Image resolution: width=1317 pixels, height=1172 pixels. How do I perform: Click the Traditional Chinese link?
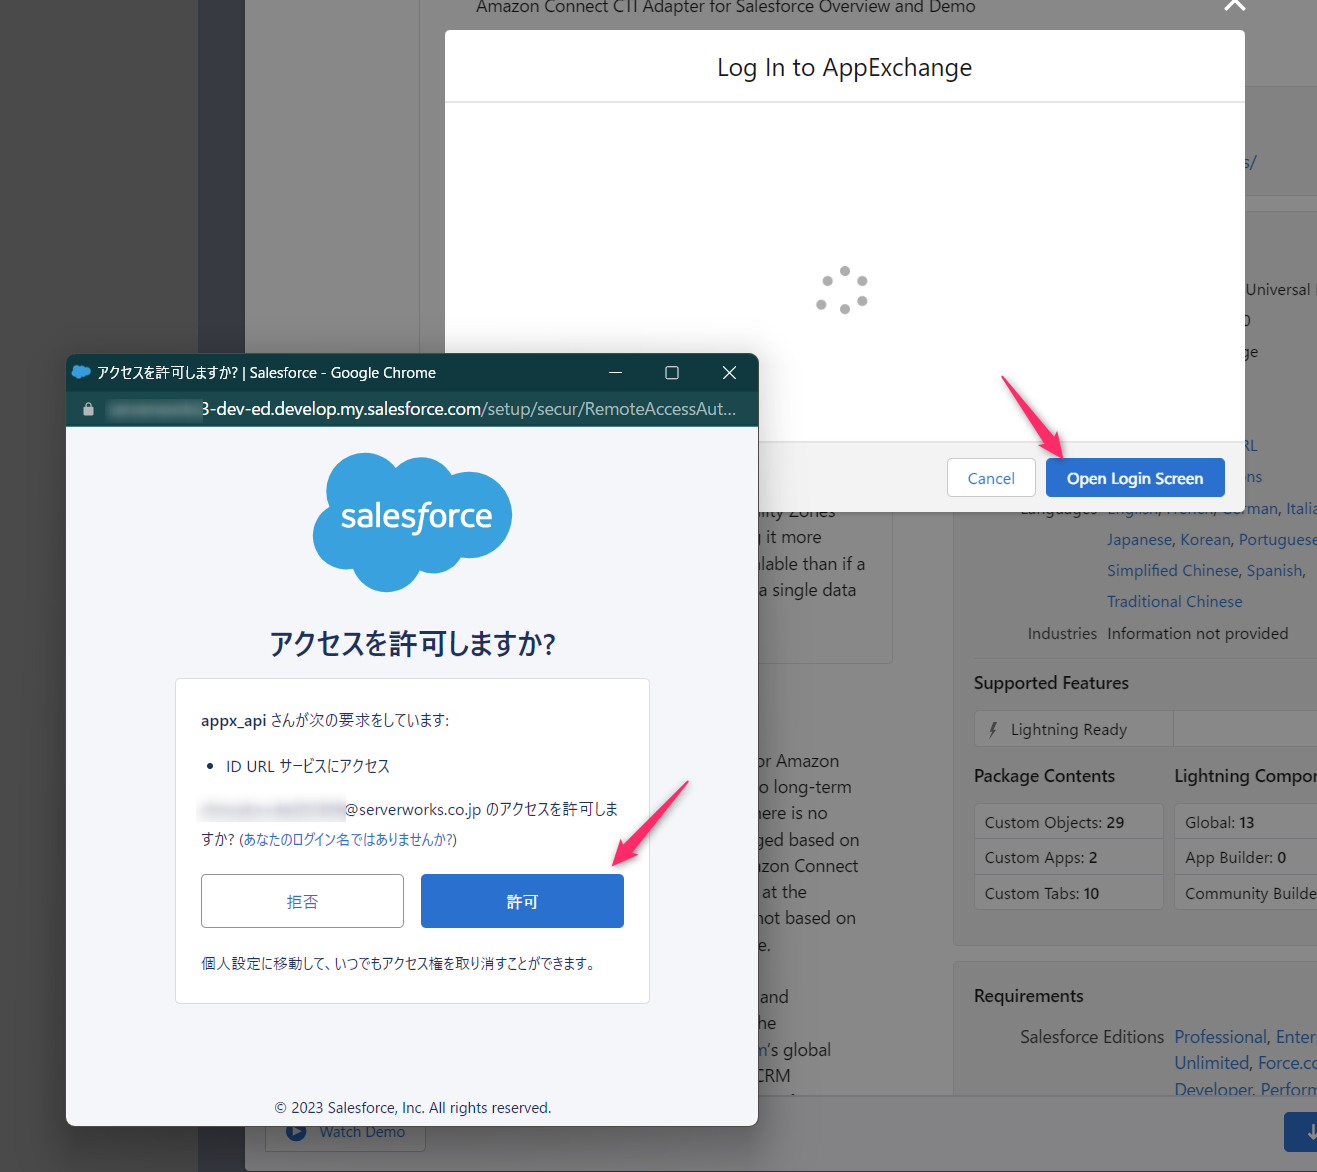pyautogui.click(x=1174, y=601)
